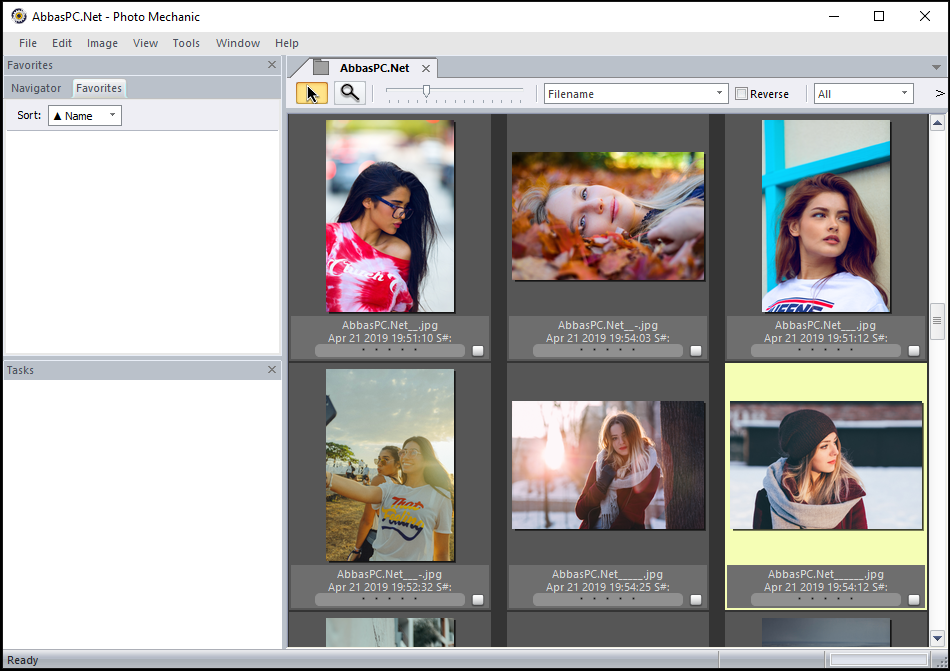Select thumbnail of woman in red tie-dye shirt
Viewport: 950px width, 671px height.
[x=390, y=216]
